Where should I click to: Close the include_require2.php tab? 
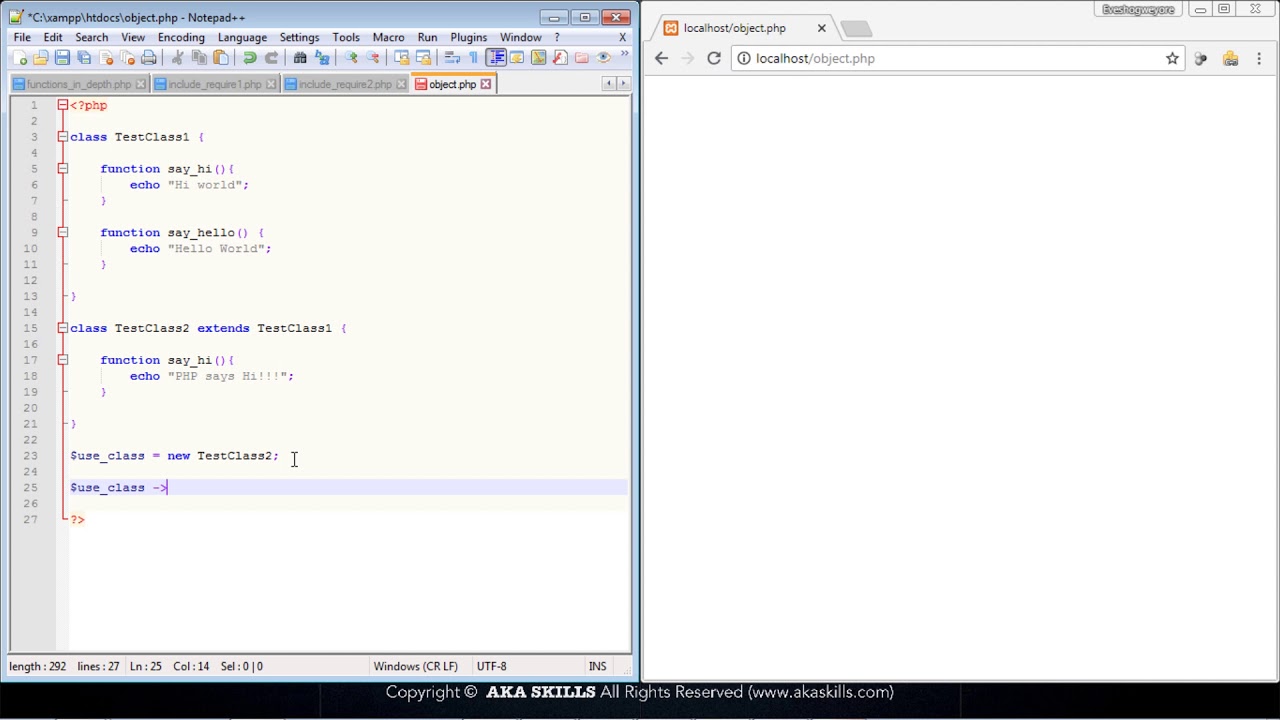click(401, 84)
